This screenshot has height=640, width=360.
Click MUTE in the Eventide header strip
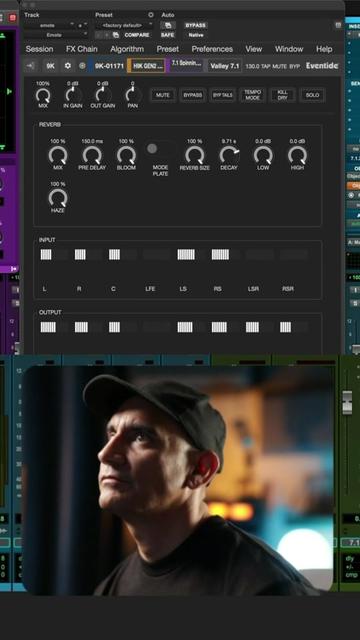point(280,66)
